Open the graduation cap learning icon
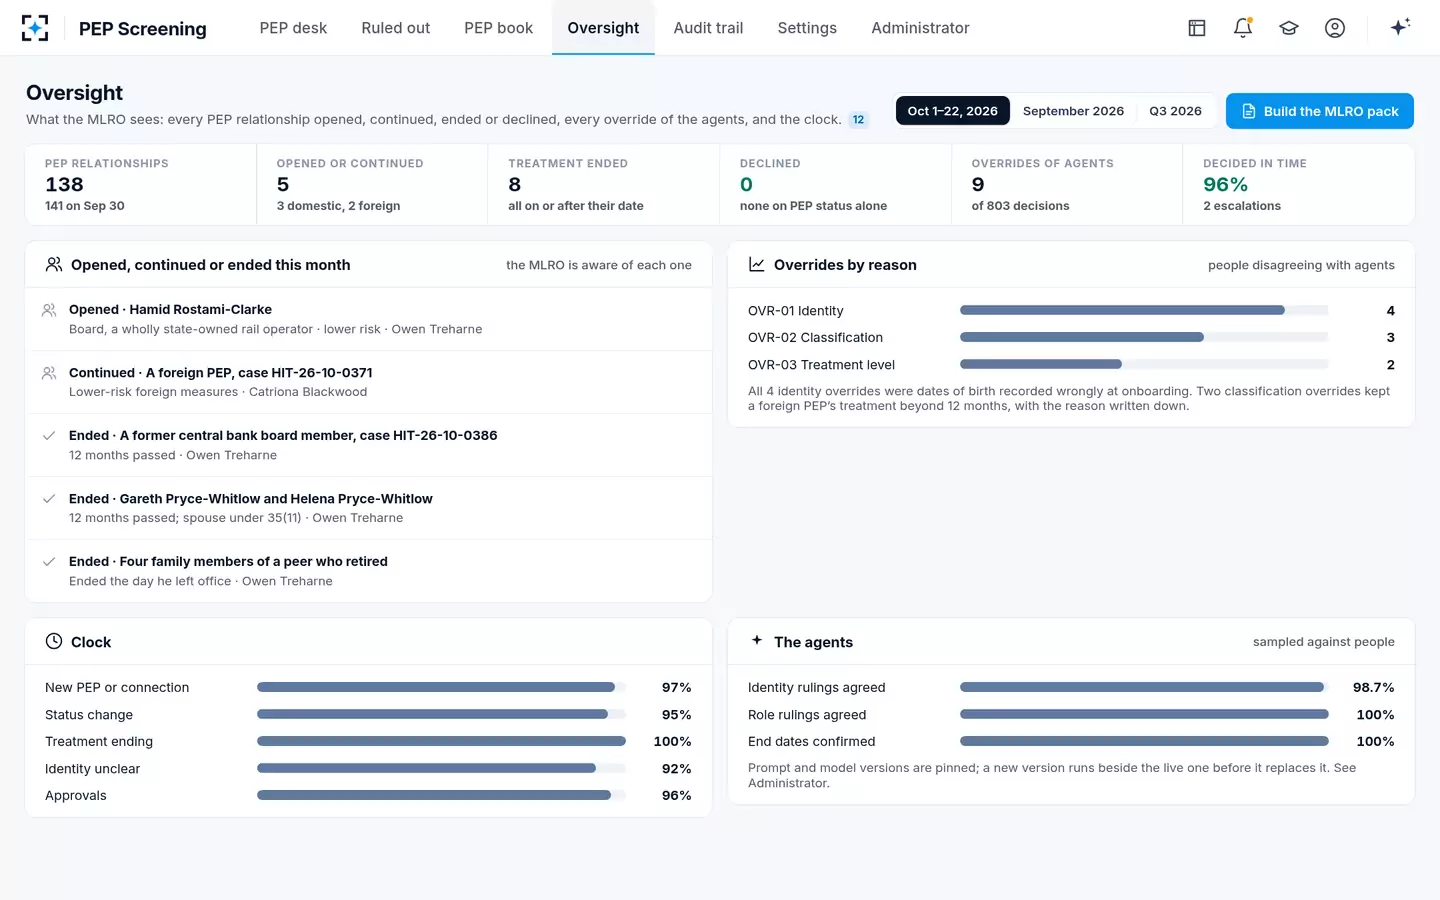Image resolution: width=1440 pixels, height=900 pixels. (x=1289, y=28)
